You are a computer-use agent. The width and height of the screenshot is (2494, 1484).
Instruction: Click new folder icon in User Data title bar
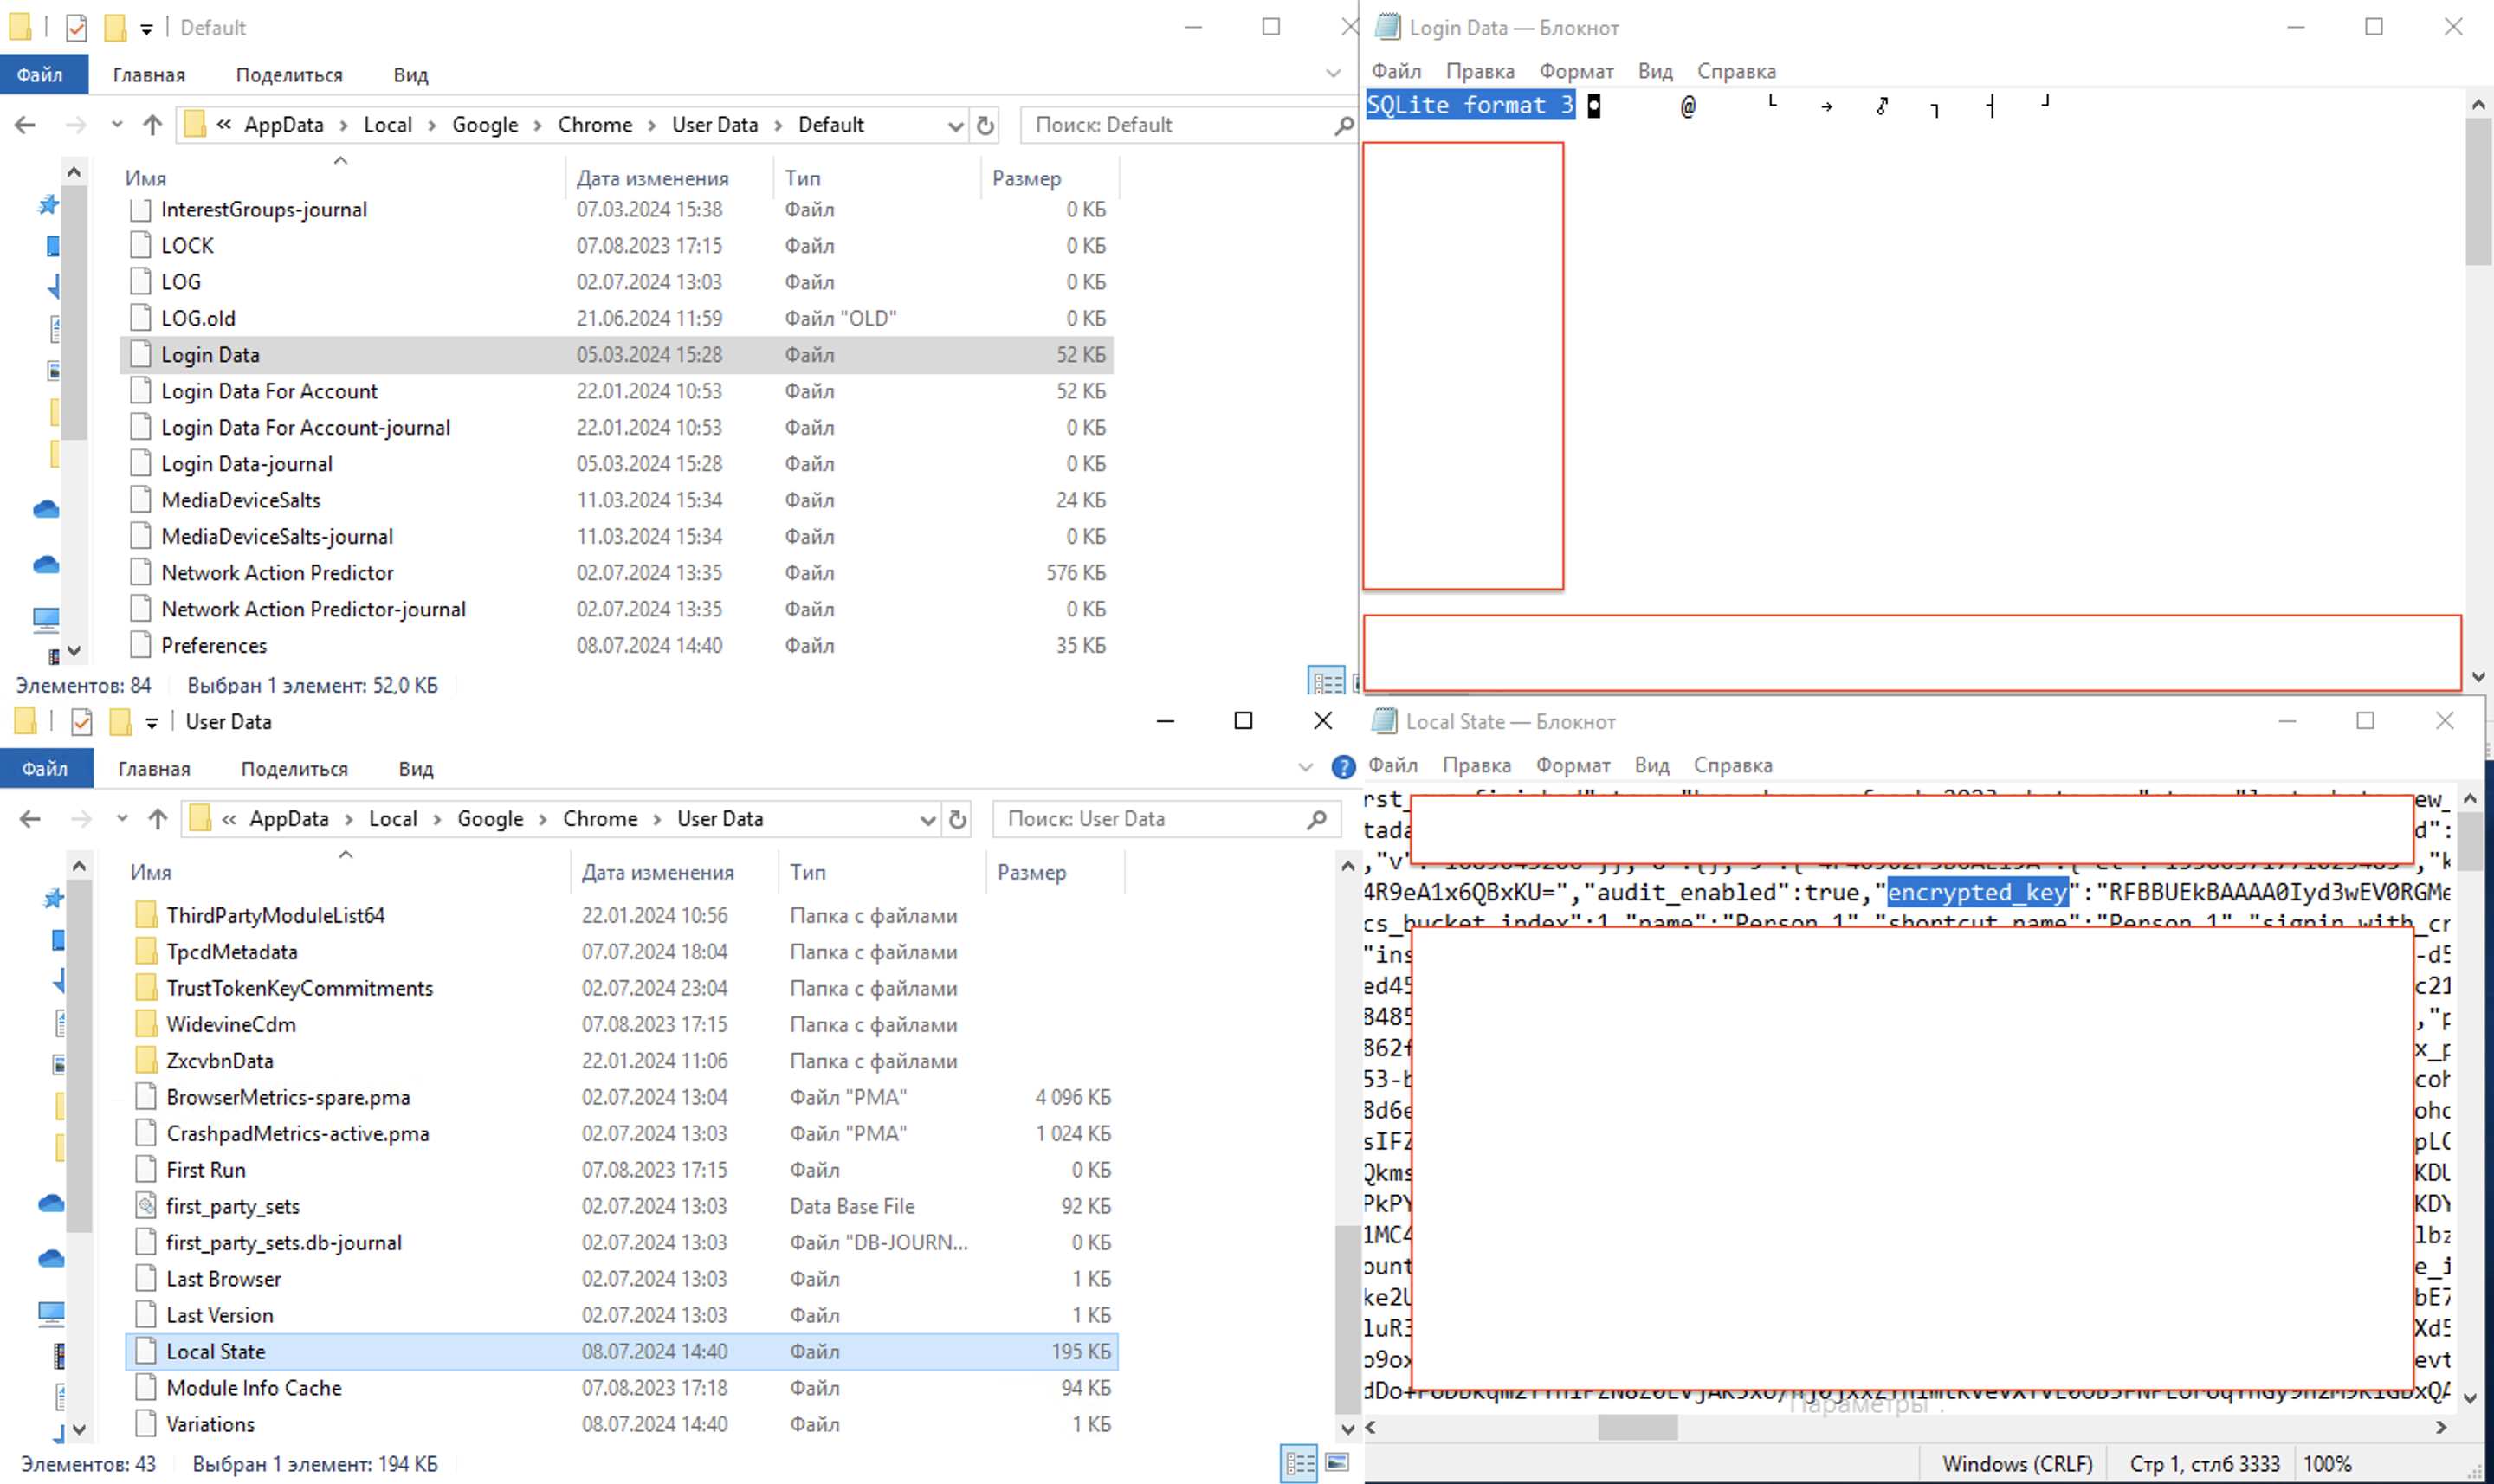121,721
